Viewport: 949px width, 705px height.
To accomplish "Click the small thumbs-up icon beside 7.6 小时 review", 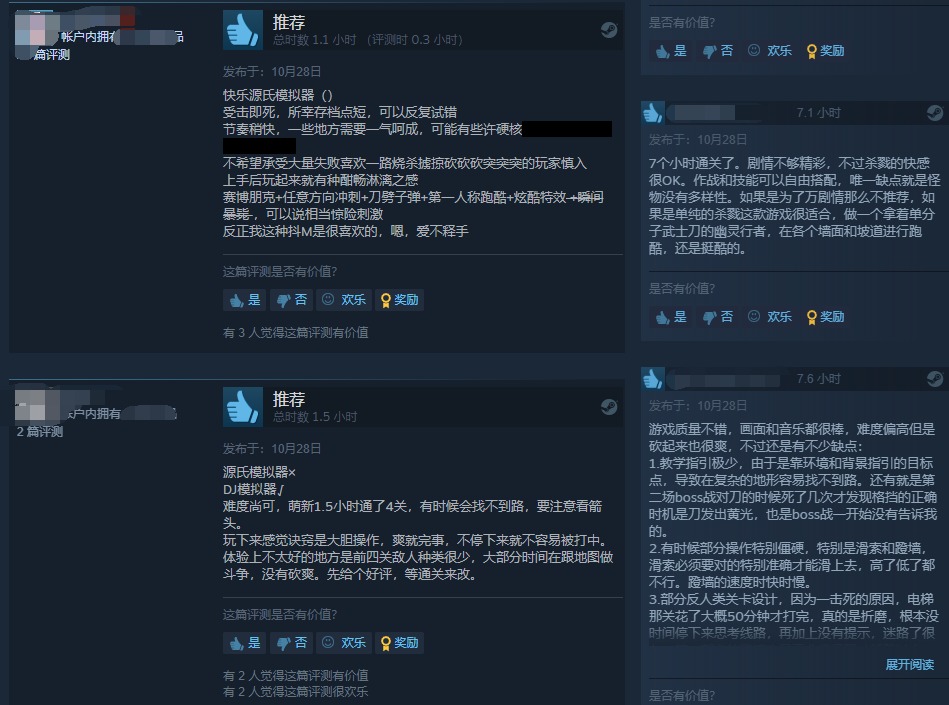I will [652, 378].
